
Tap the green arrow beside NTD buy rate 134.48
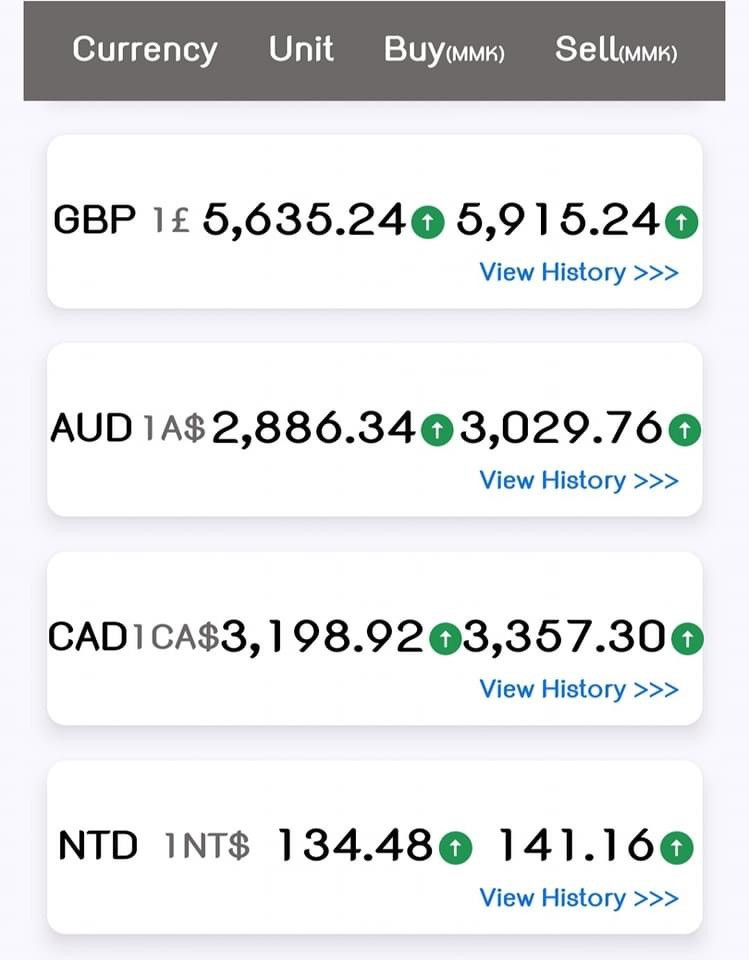(x=454, y=847)
